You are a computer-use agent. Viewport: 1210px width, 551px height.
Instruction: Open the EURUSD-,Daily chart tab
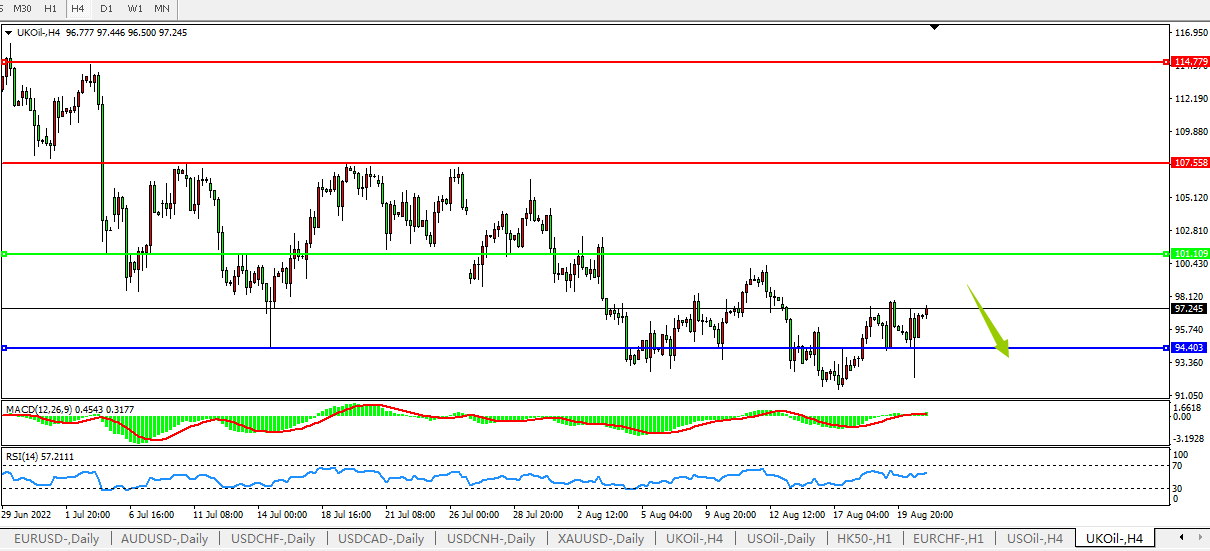[56, 539]
